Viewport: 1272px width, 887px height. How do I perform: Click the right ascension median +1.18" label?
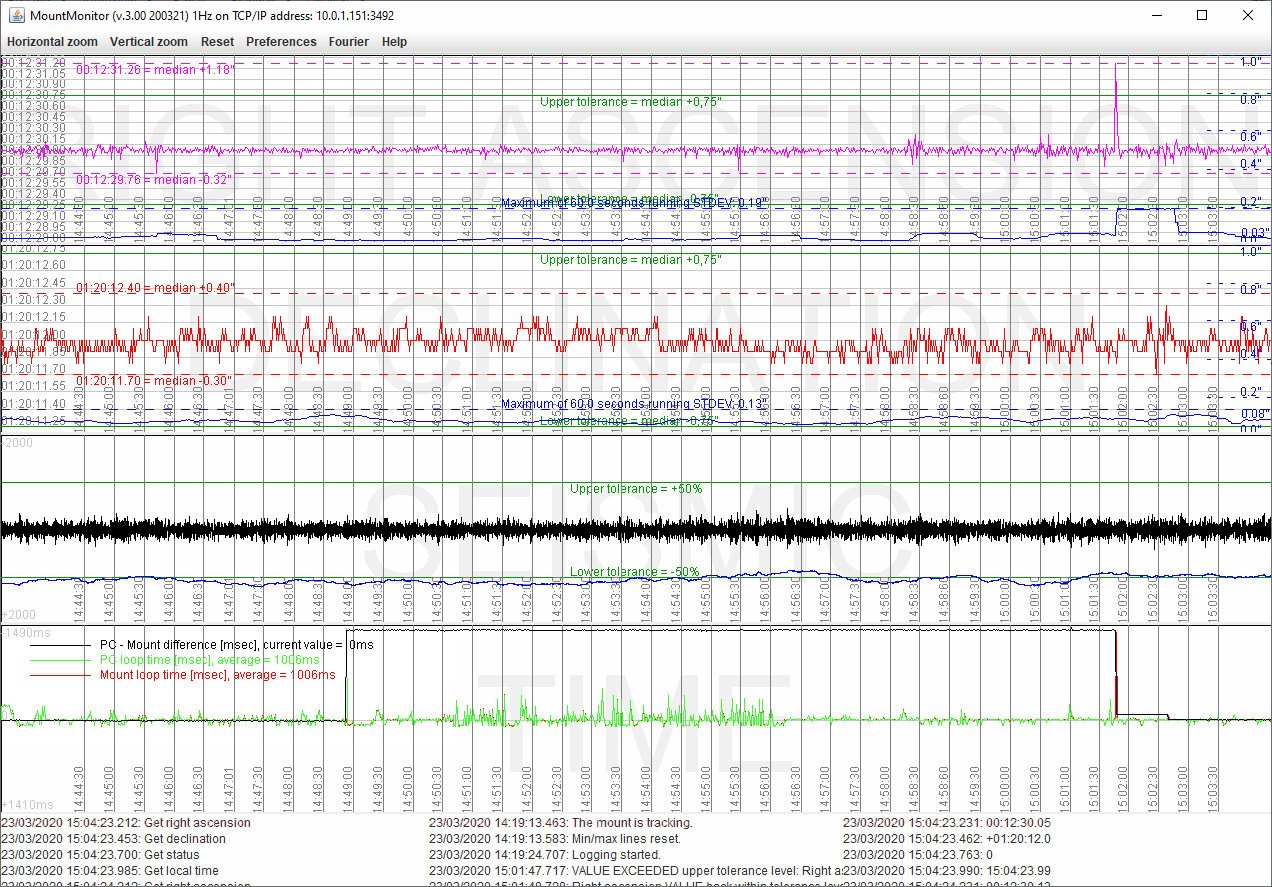click(155, 70)
